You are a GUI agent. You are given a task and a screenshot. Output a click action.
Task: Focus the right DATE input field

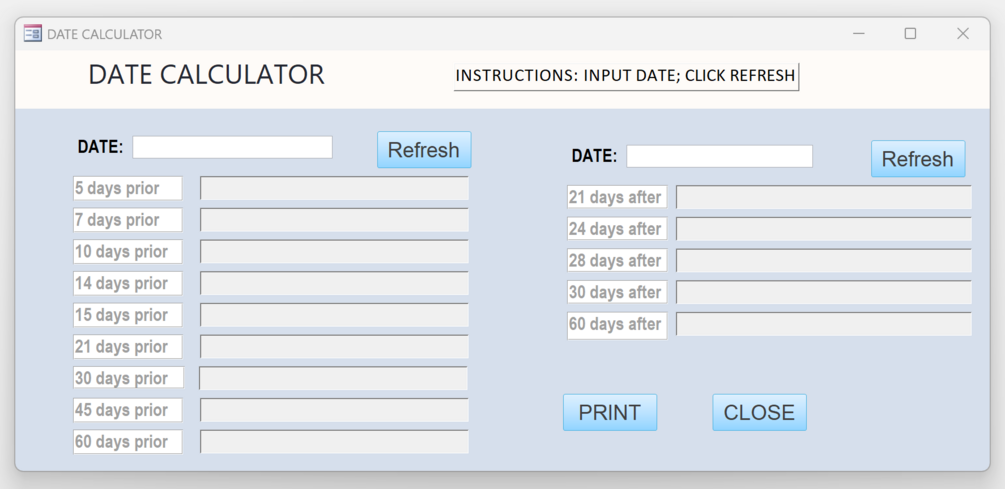pyautogui.click(x=719, y=156)
